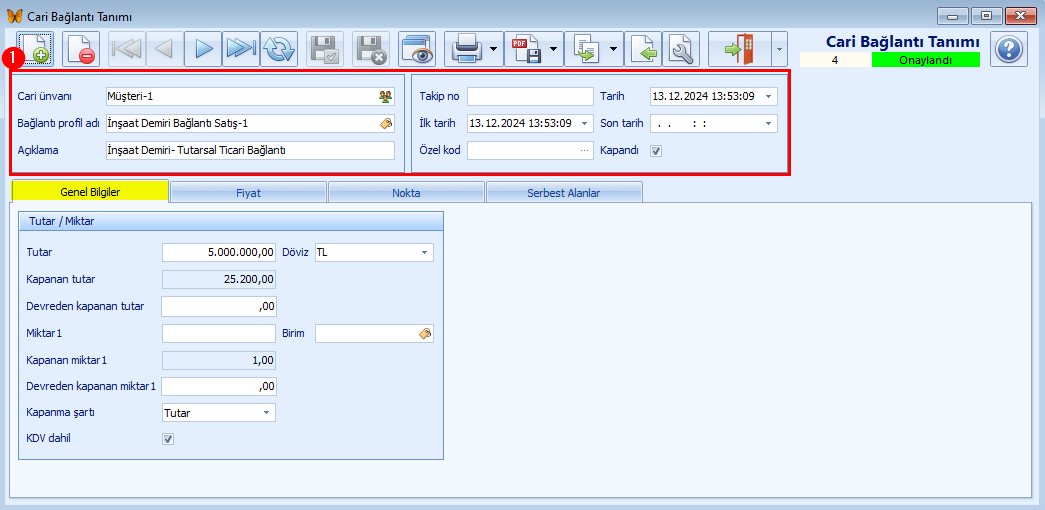1045x510 pixels.
Task: Click the copy/transfer document icon
Action: tap(585, 49)
